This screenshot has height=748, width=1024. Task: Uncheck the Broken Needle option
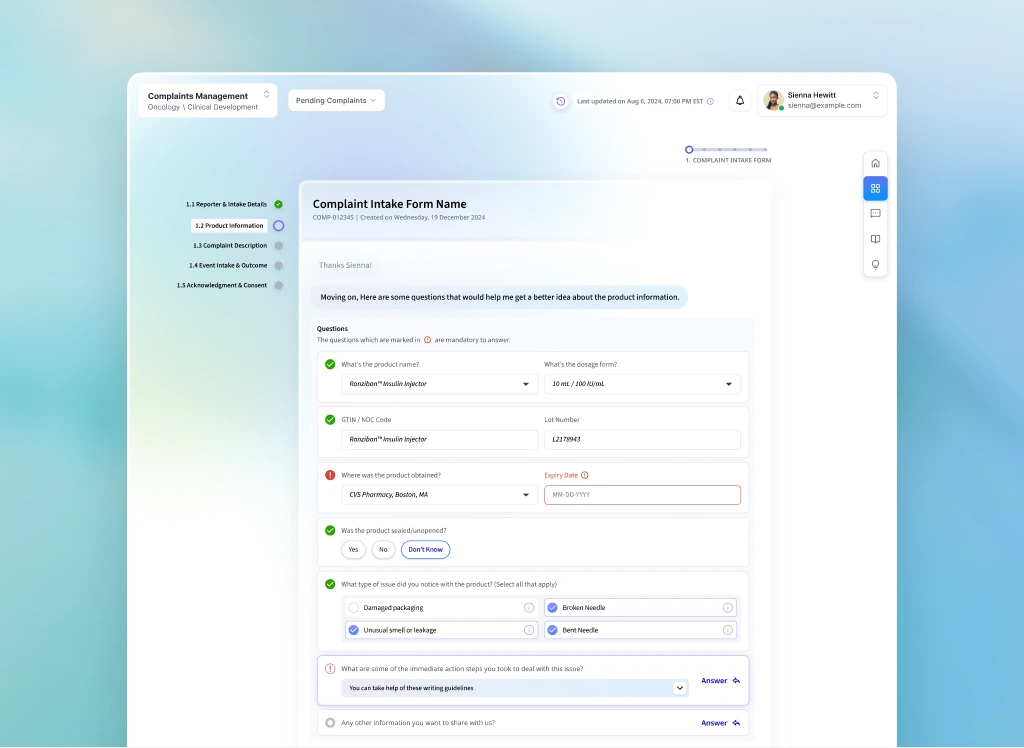pos(552,608)
